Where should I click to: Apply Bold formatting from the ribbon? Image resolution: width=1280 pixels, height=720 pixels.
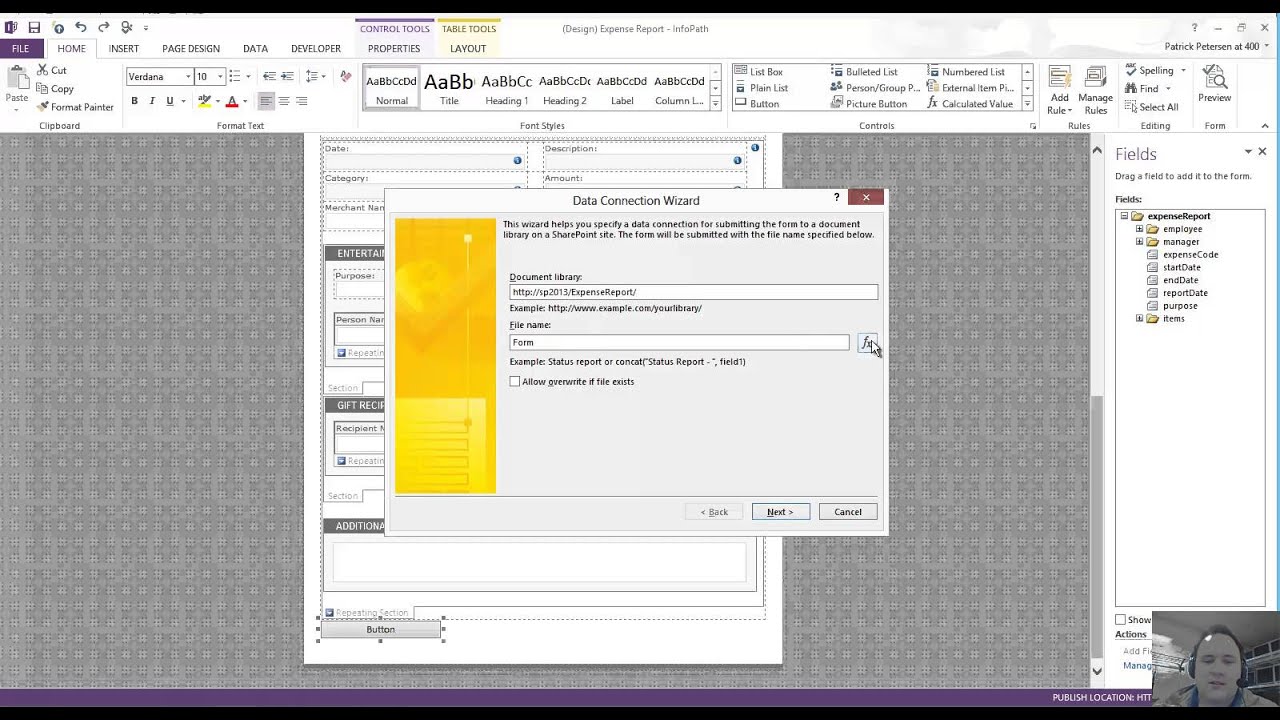134,101
